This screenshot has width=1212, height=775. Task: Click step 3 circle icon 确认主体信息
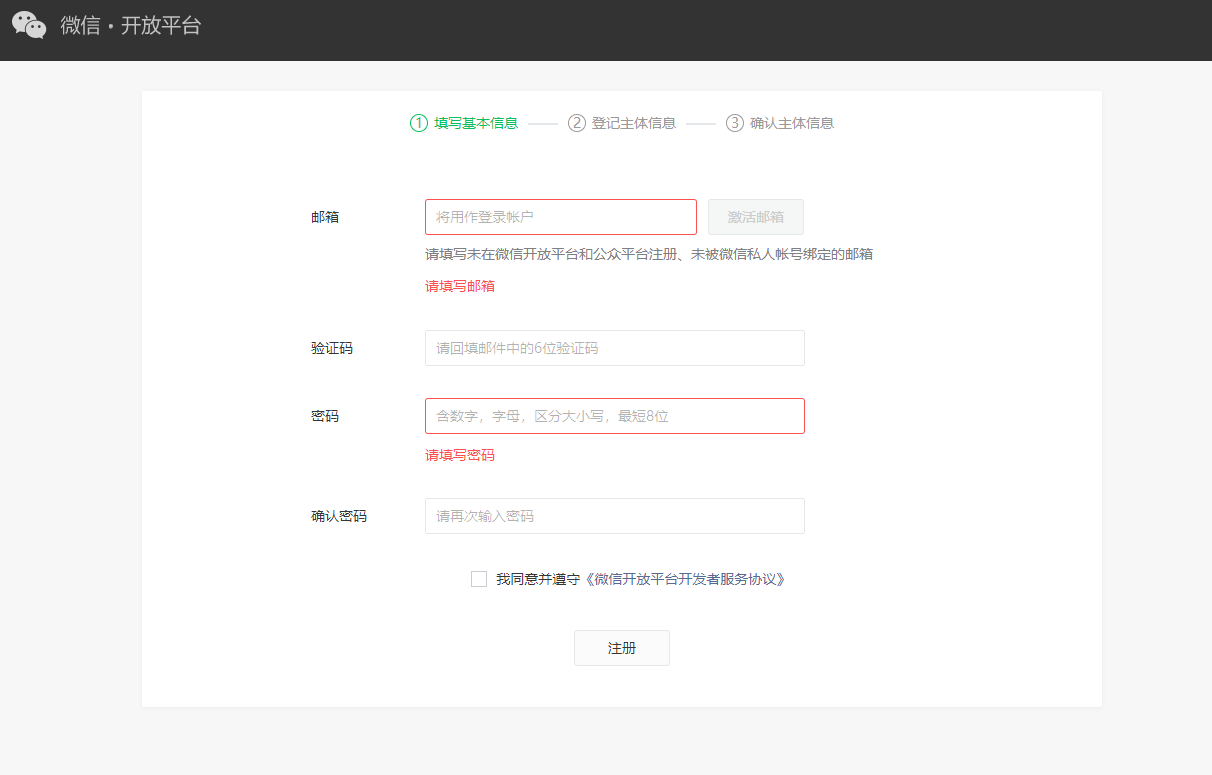click(x=735, y=123)
